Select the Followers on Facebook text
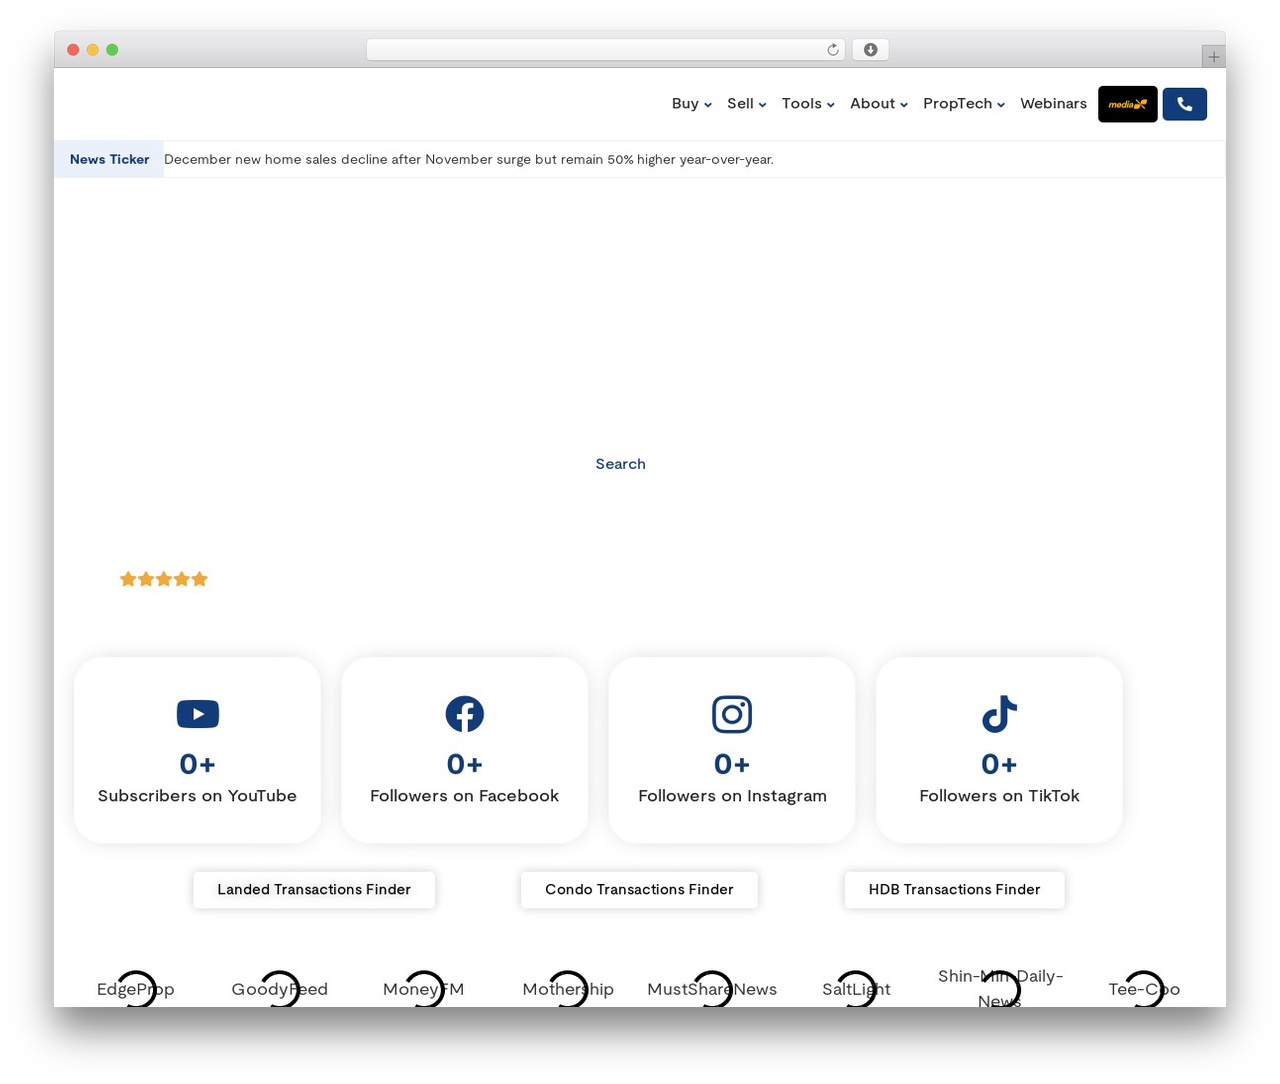Viewport: 1280px width, 1084px height. pyautogui.click(x=465, y=796)
